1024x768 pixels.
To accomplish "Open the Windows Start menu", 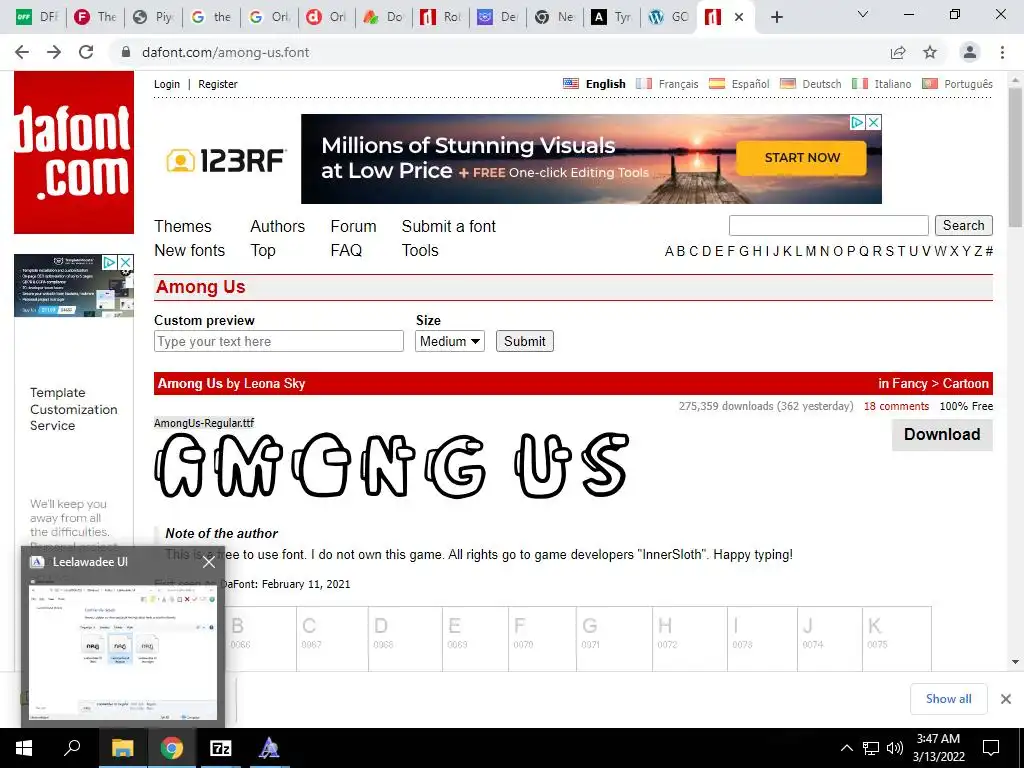I will click(x=24, y=748).
